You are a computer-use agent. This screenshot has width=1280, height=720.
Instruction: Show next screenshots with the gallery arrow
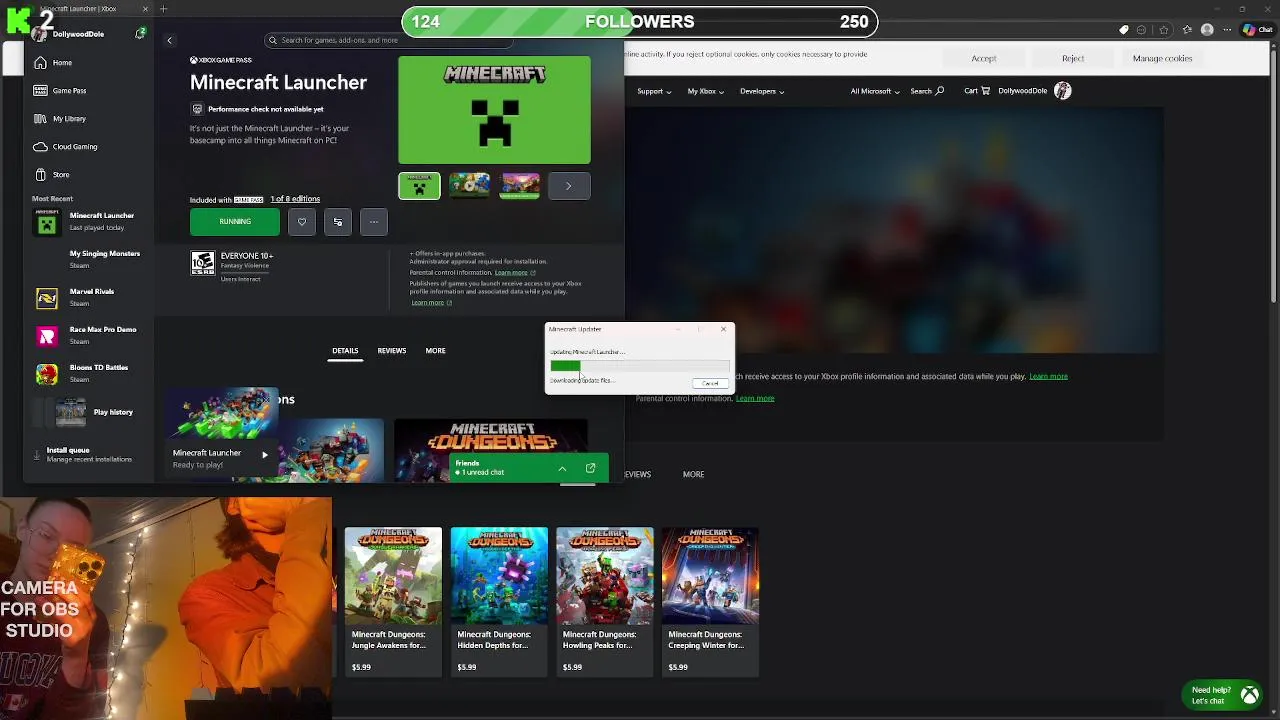[569, 186]
